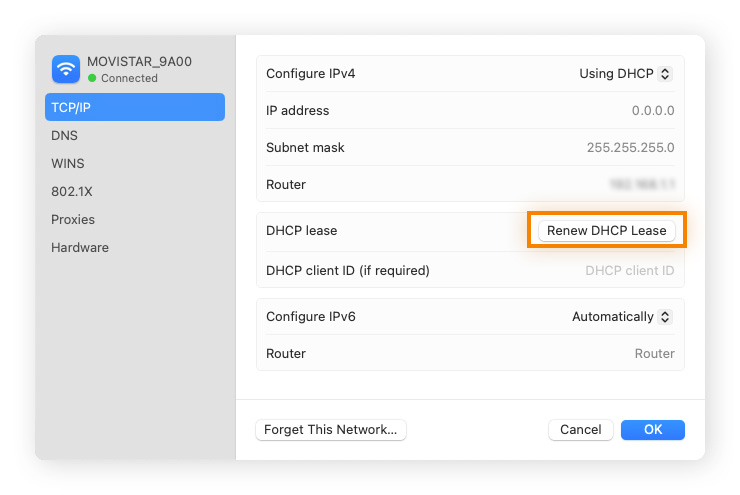Confirm settings with the OK button

coord(653,430)
